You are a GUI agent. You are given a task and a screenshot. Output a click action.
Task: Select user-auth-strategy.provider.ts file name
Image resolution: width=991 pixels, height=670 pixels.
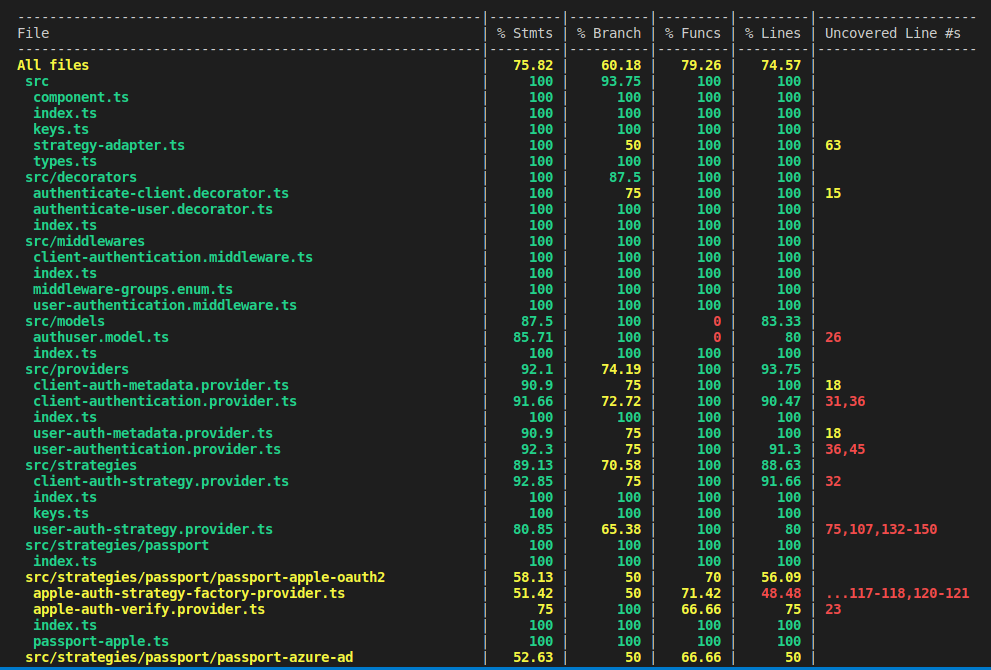153,530
